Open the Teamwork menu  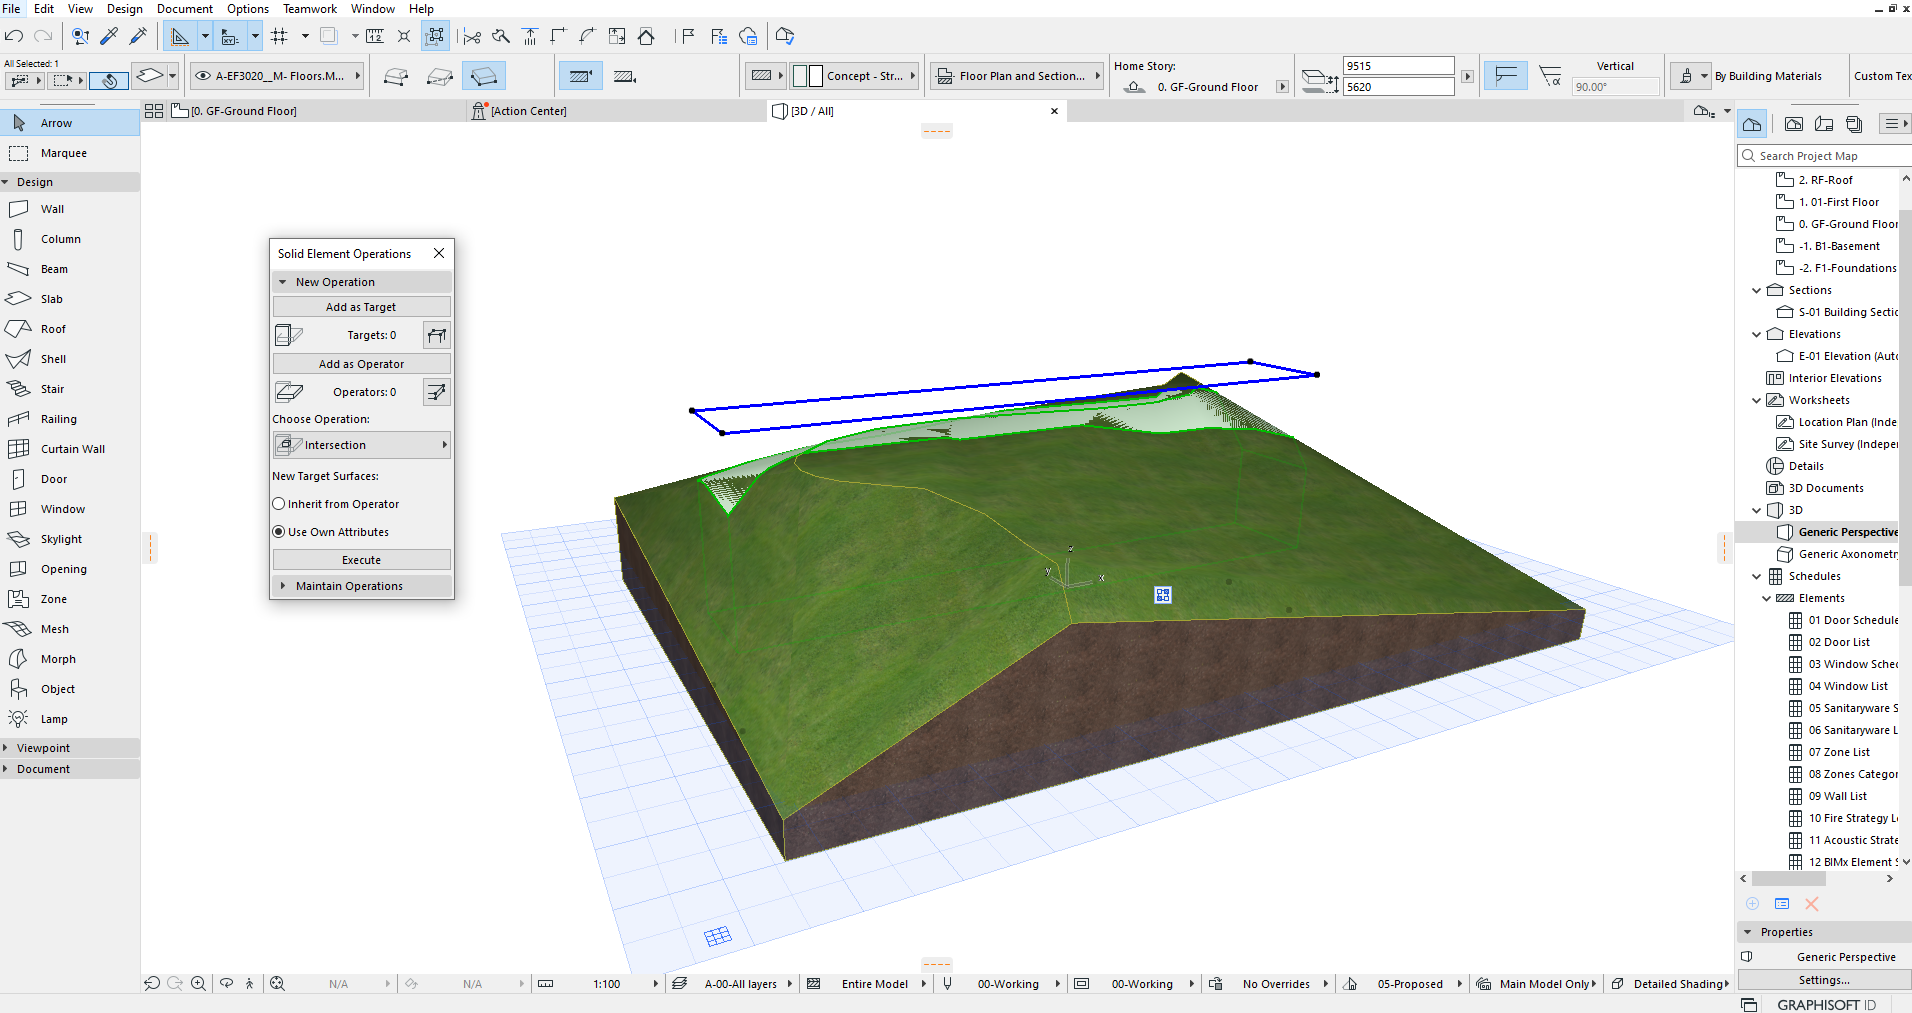tap(309, 9)
